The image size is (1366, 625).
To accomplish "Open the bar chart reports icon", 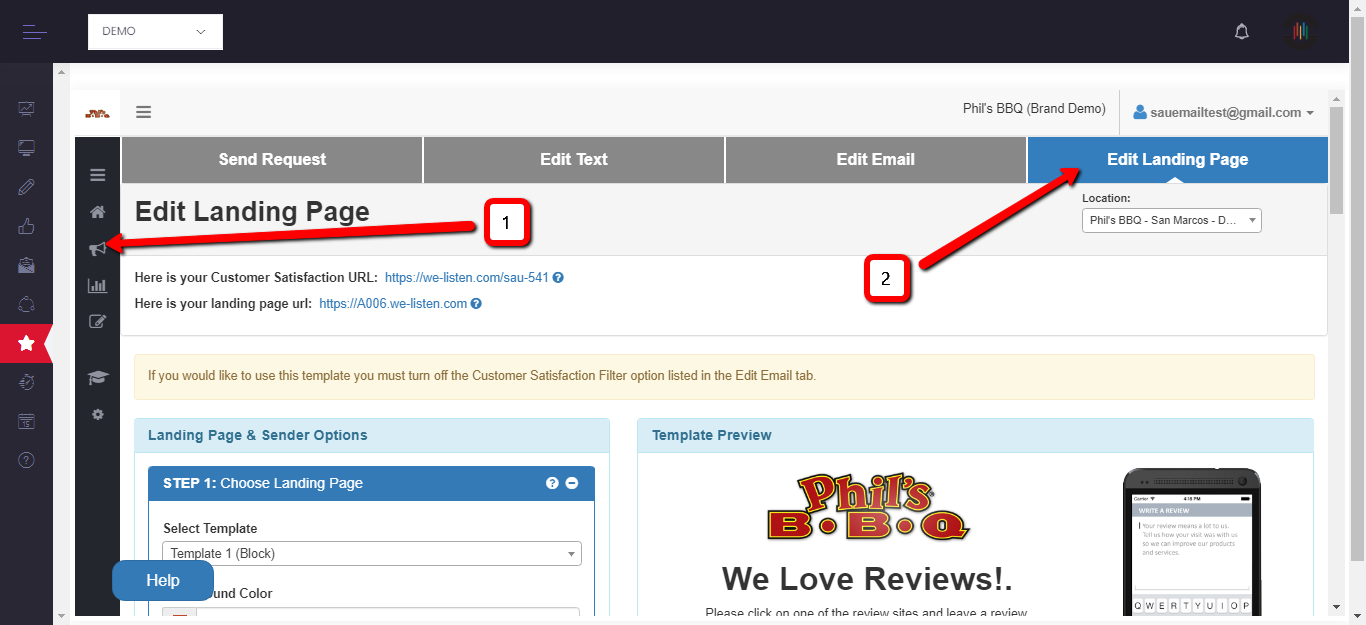I will click(x=97, y=285).
